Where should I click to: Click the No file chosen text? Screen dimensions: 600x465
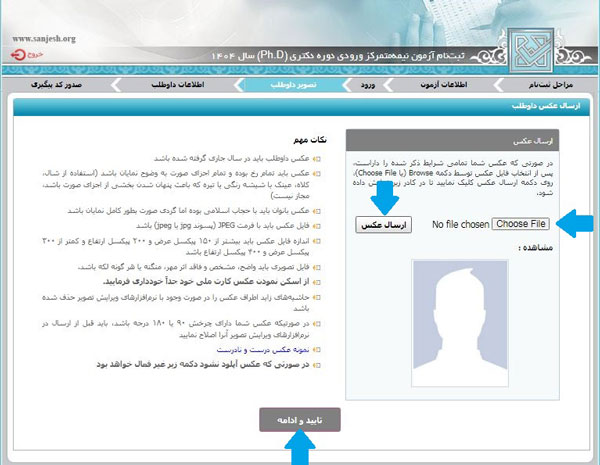pos(460,224)
